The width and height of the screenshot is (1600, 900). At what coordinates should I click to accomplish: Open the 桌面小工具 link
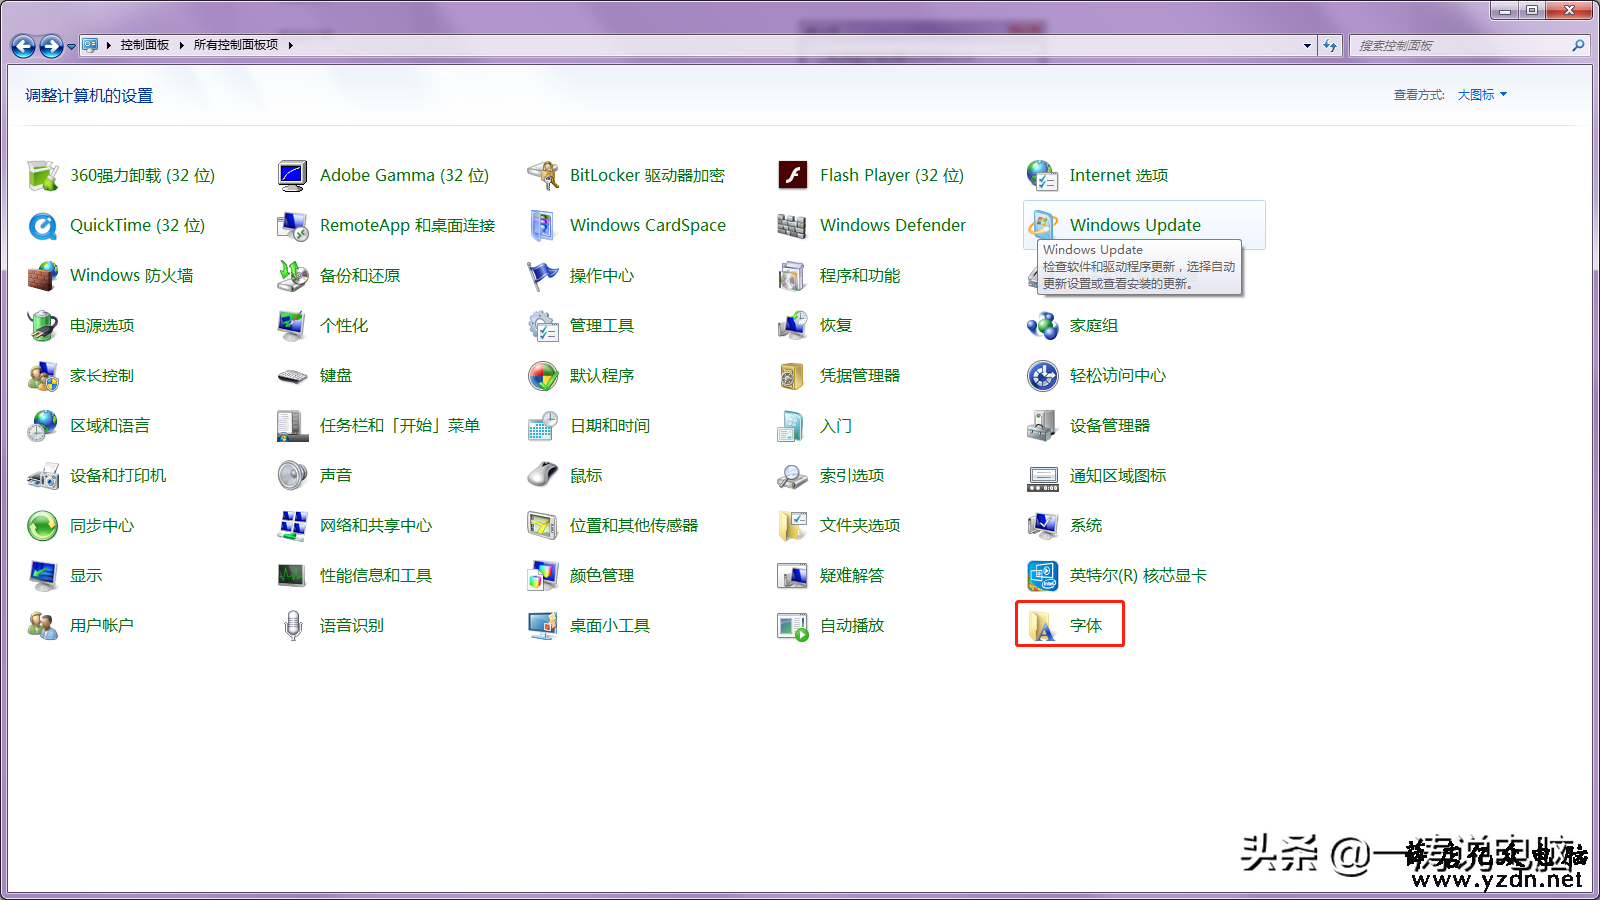[610, 625]
